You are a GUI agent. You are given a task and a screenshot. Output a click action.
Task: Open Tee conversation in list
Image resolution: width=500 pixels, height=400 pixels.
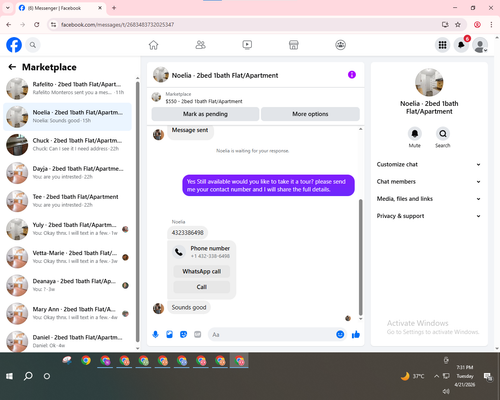pos(67,201)
